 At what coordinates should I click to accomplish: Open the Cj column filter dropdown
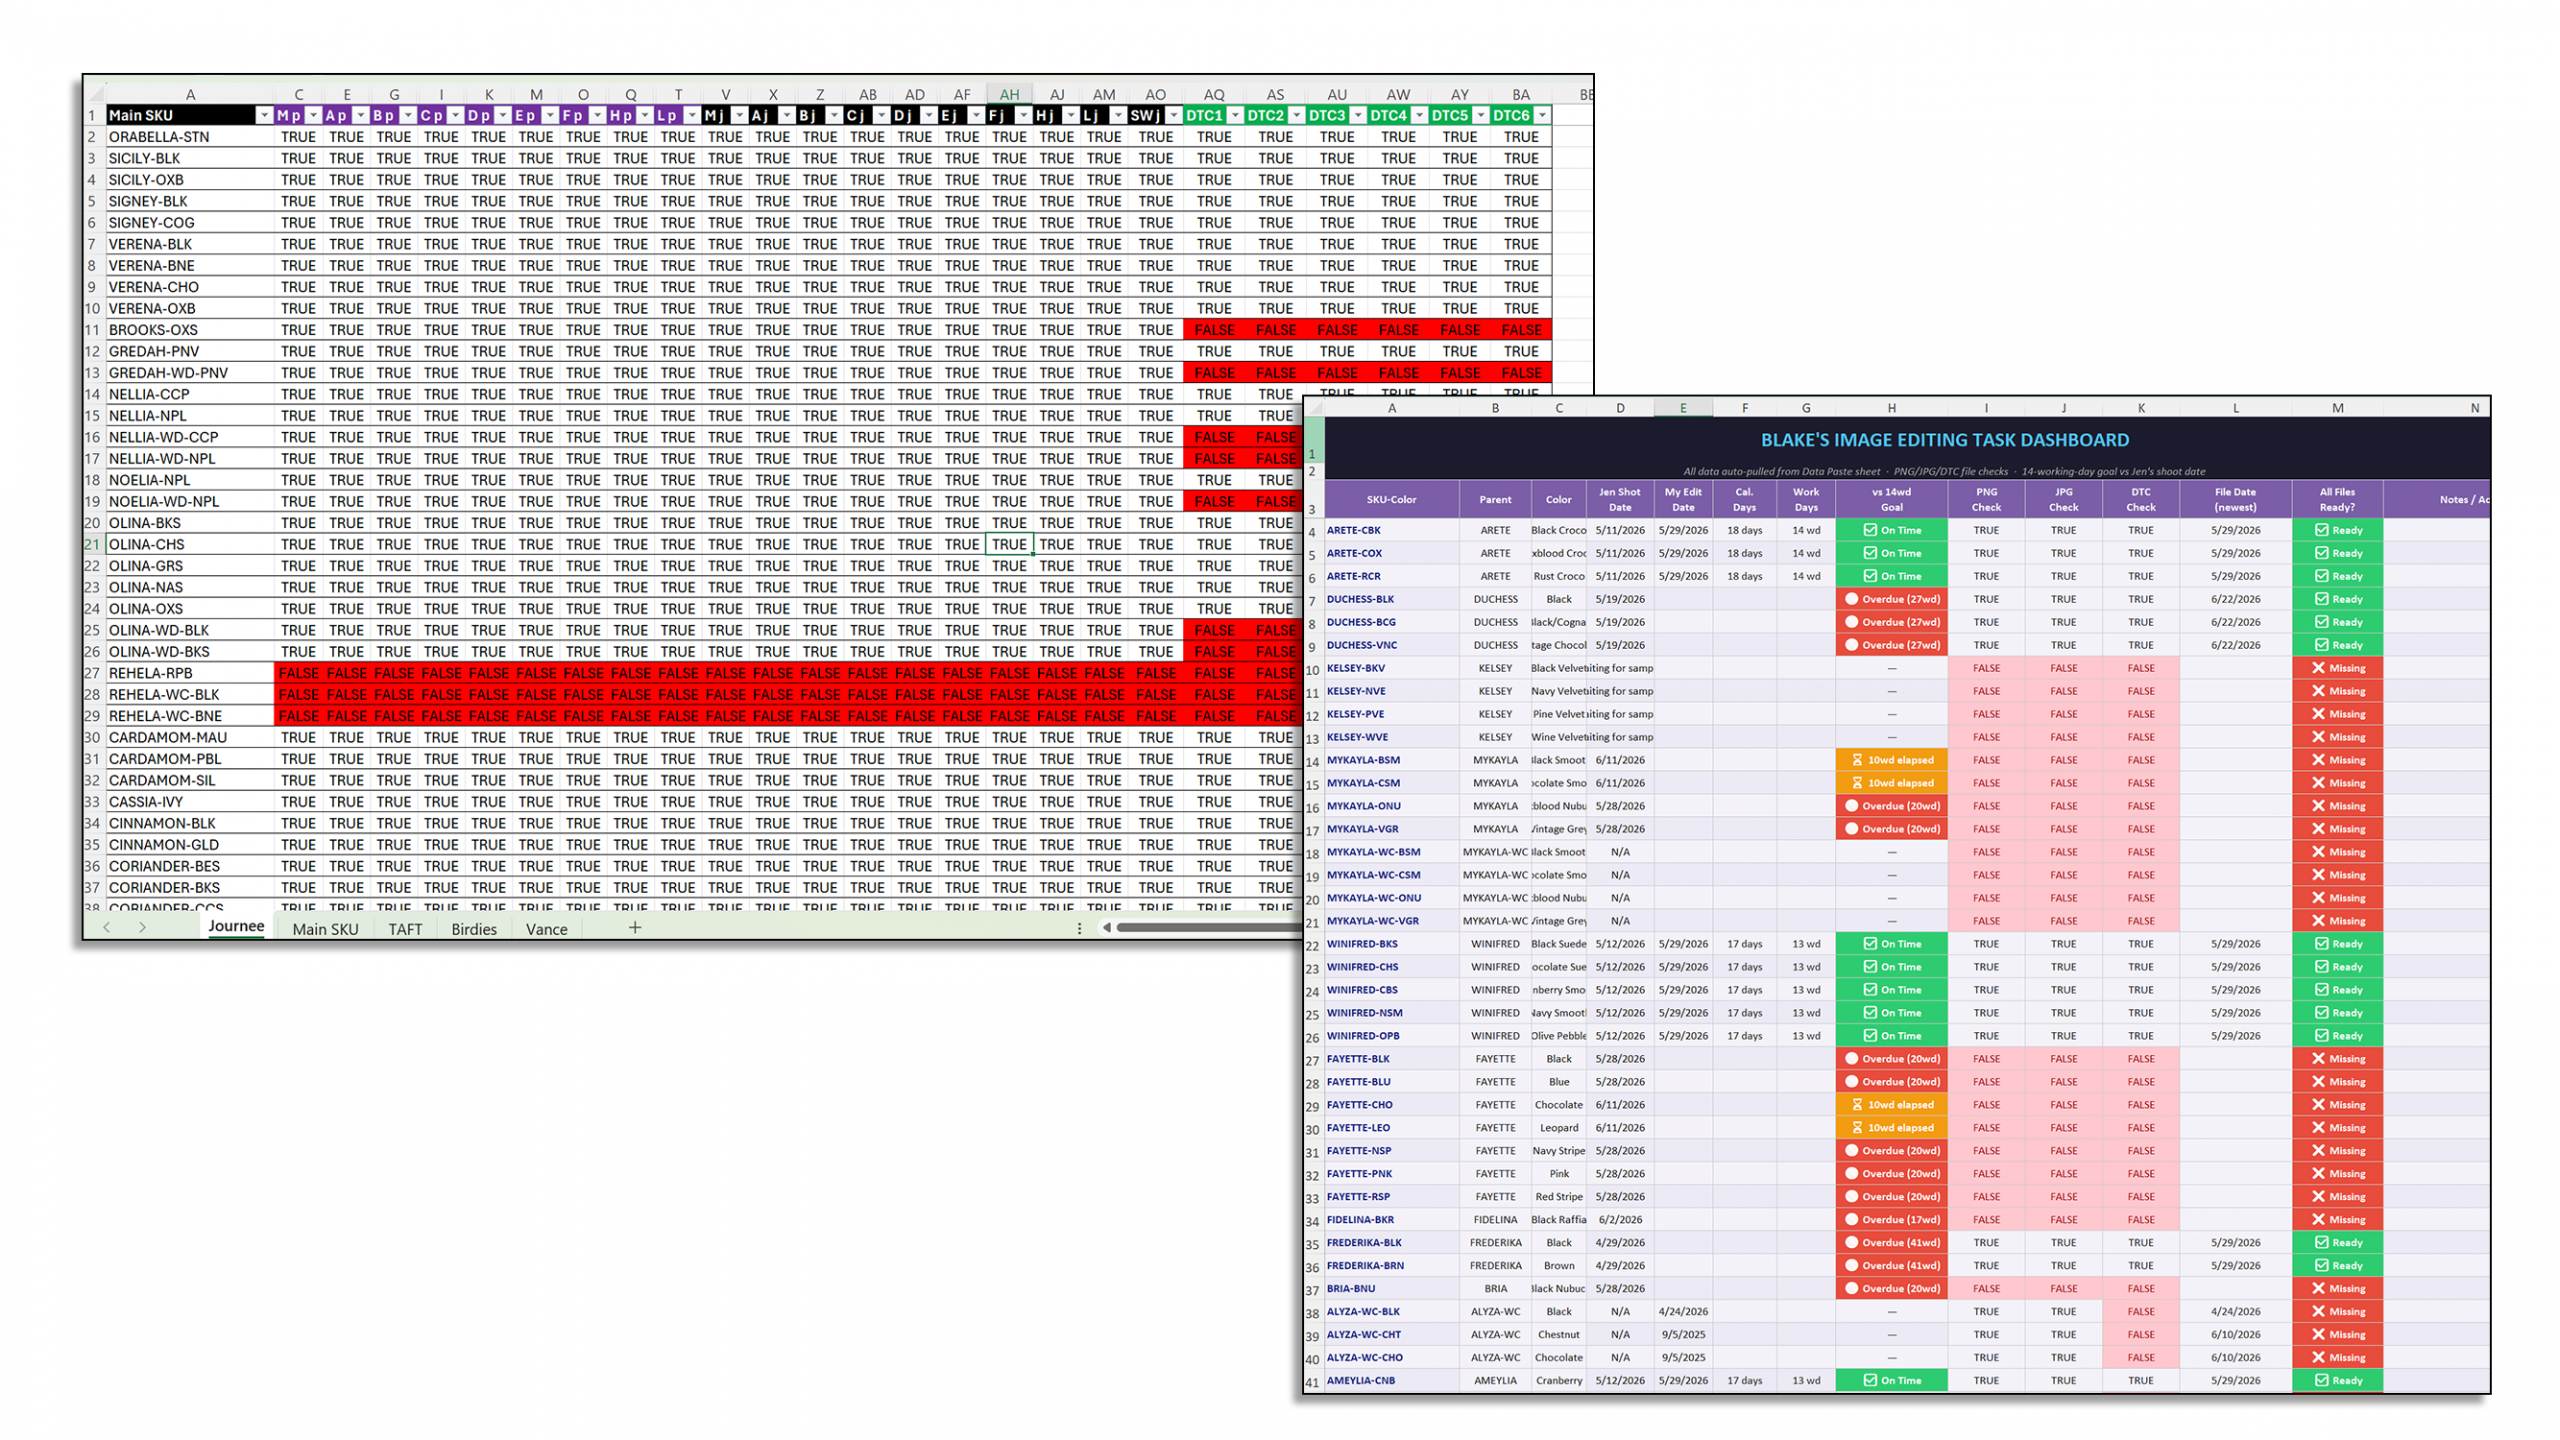point(881,116)
